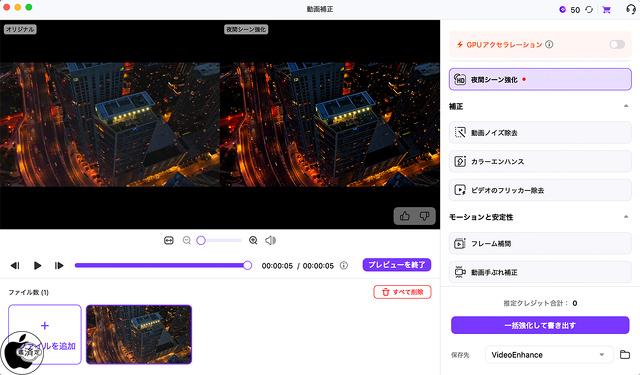The width and height of the screenshot is (640, 375).
Task: Select the city night video thumbnail
Action: [x=139, y=334]
